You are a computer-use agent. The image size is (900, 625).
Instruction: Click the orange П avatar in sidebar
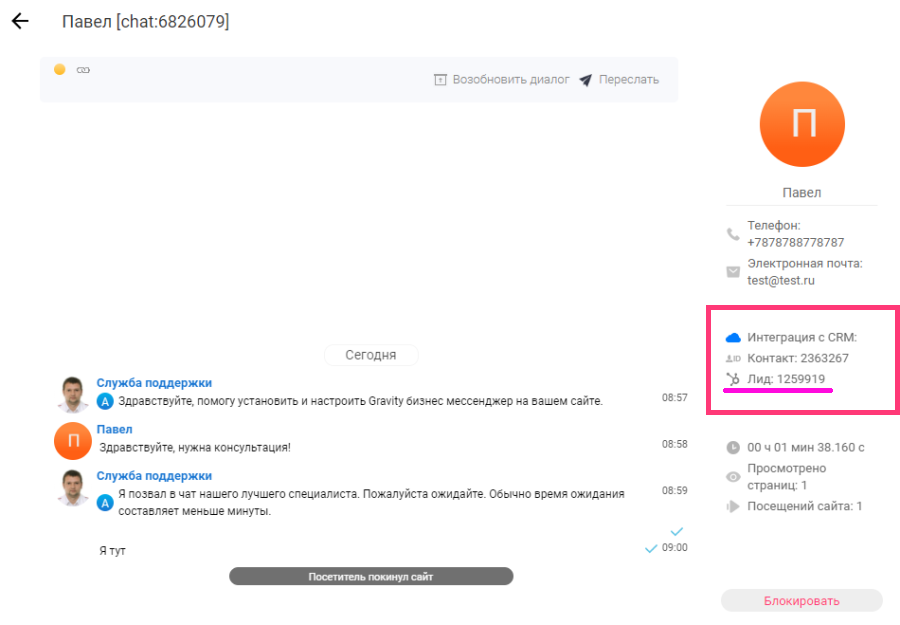(802, 124)
